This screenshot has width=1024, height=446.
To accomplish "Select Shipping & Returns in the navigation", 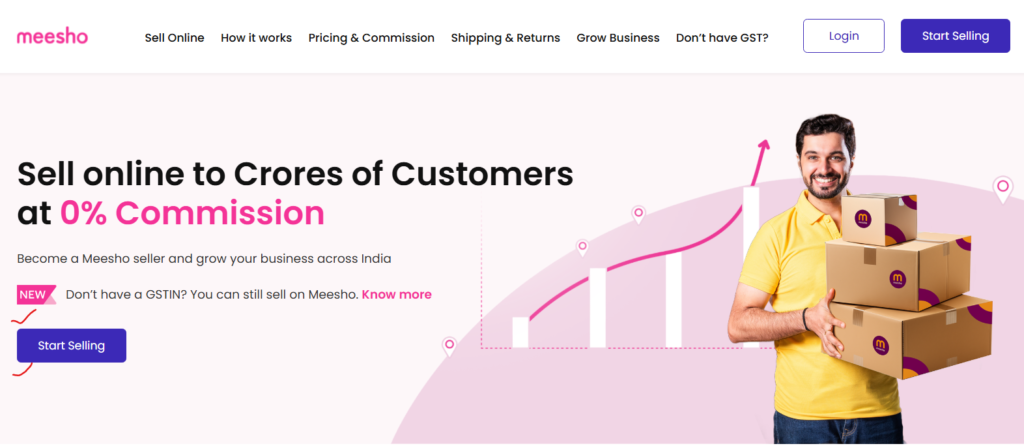I will [505, 38].
